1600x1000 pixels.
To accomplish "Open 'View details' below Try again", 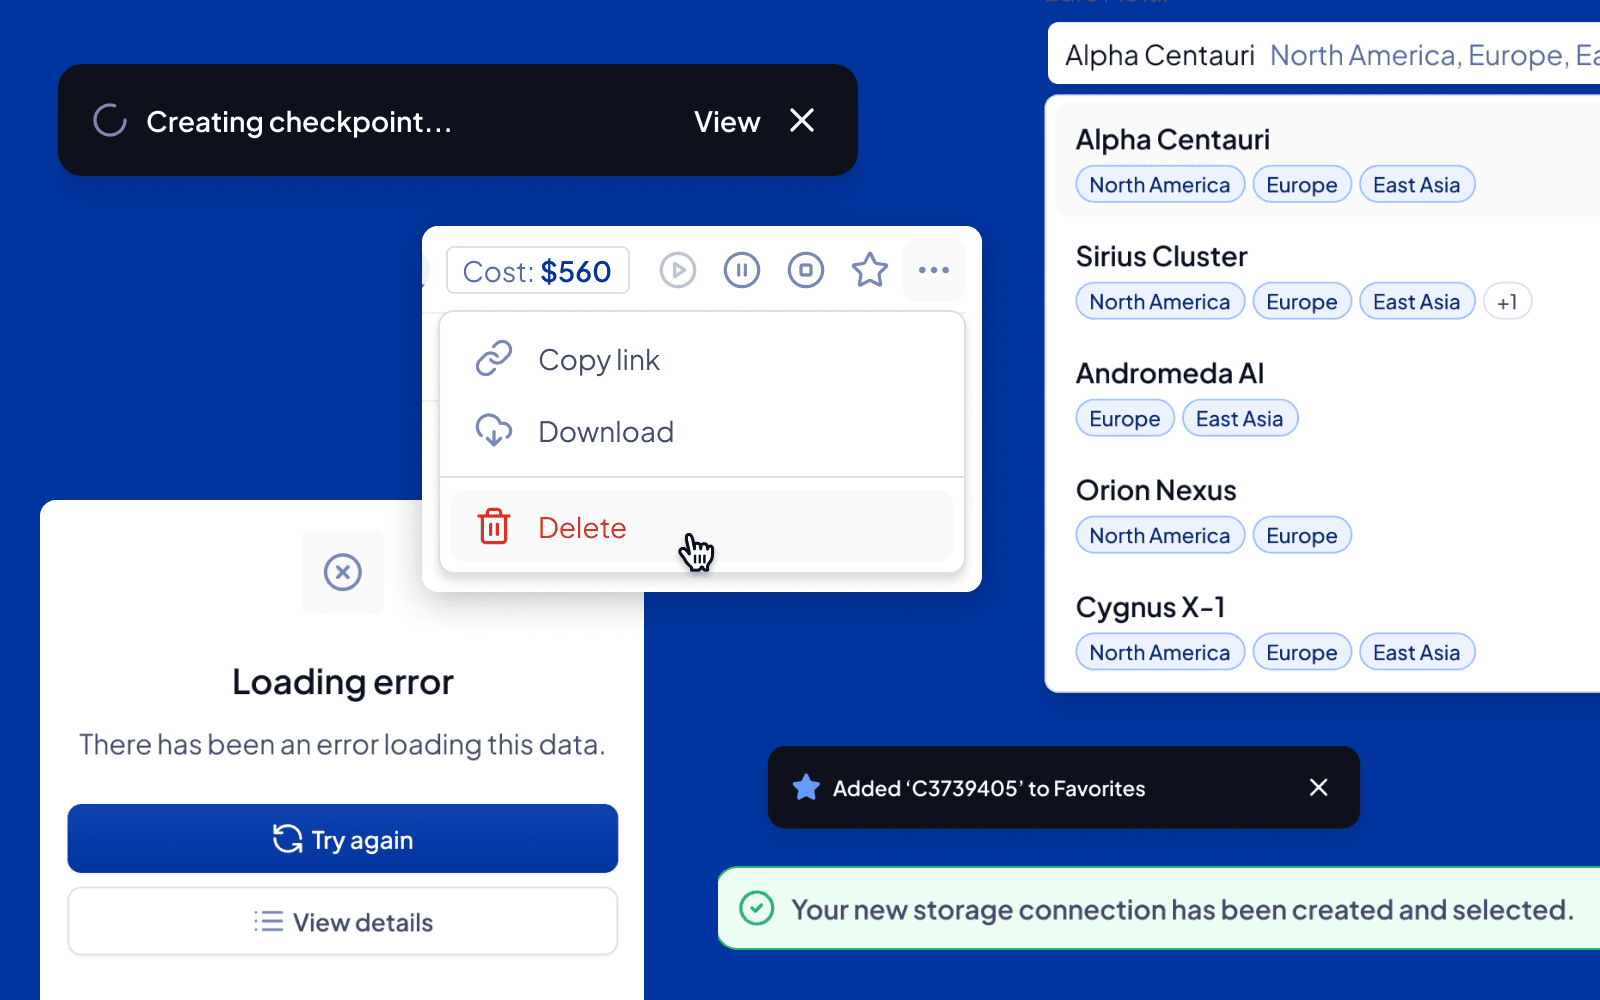I will 342,921.
